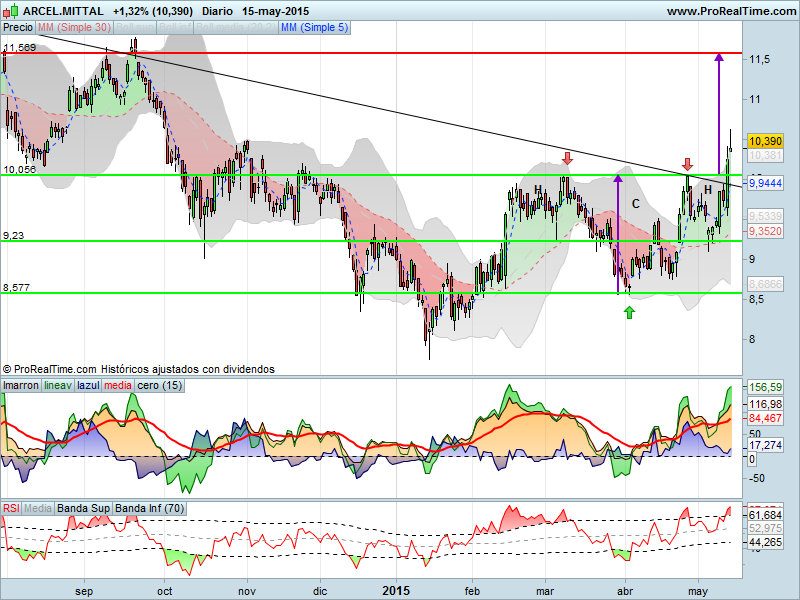Click the grey 52,975 RSI value tag
This screenshot has height=600, width=800.
pyautogui.click(x=765, y=529)
